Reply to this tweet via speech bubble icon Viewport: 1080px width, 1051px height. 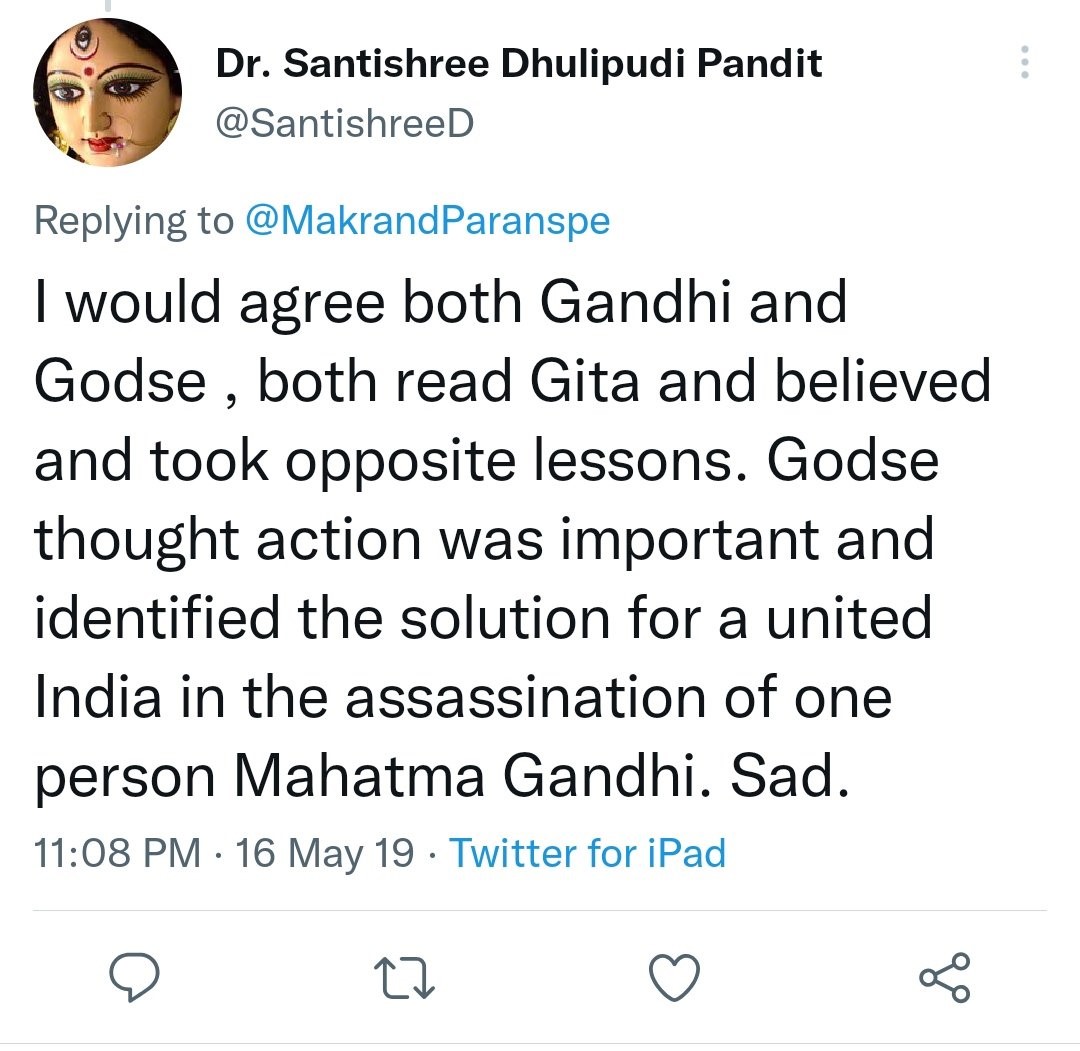coord(135,977)
